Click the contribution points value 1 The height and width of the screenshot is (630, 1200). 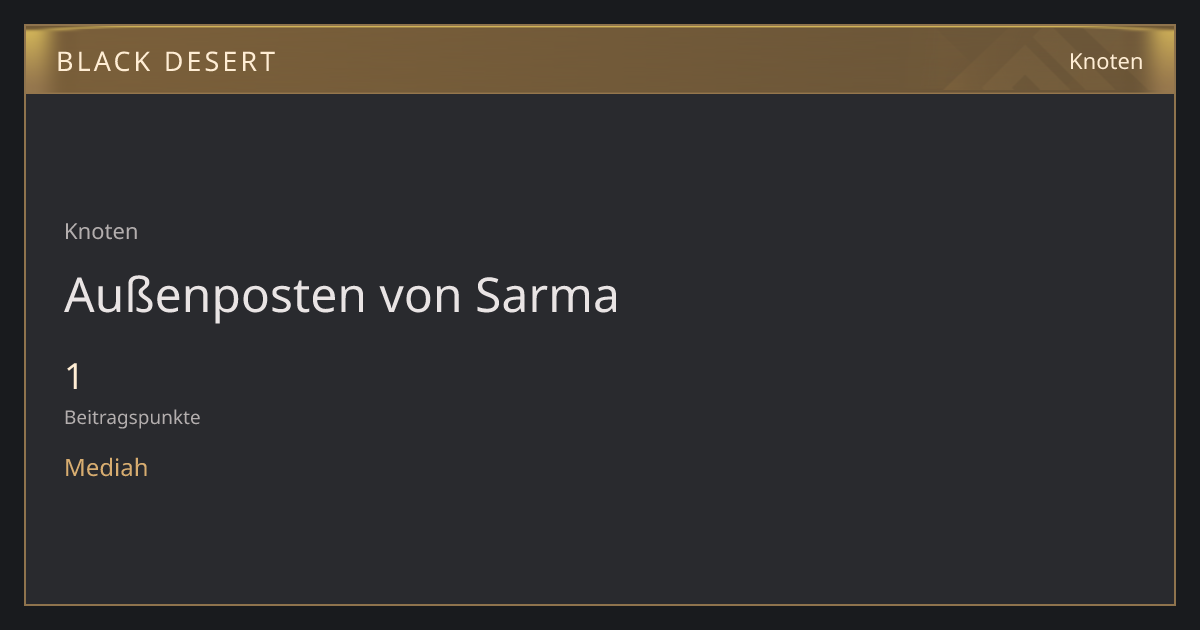click(73, 377)
